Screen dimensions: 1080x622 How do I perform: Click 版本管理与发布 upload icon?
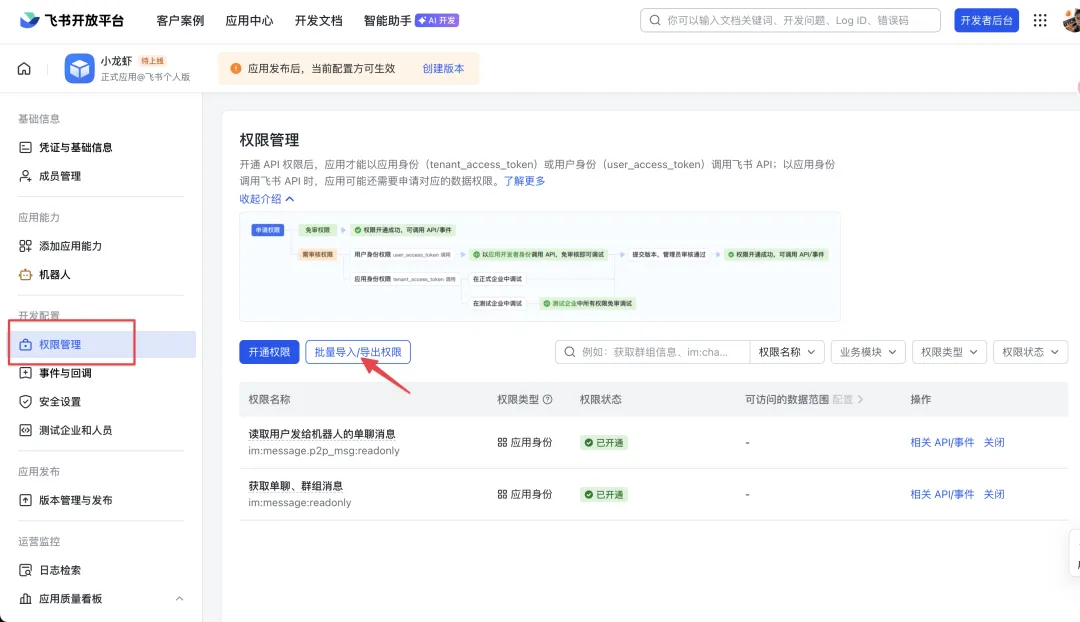coord(25,500)
